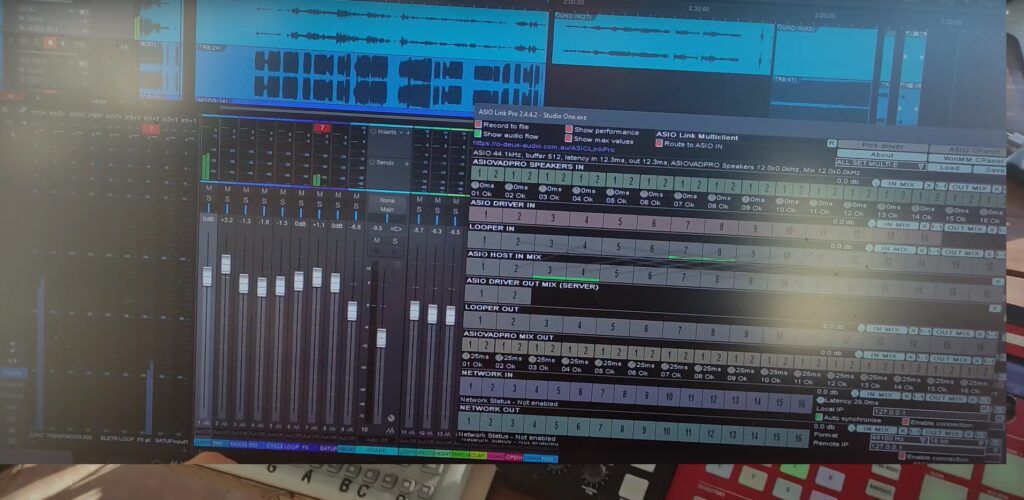The width and height of the screenshot is (1024, 500).
Task: Click the About button in ASIO Link Pro
Action: (882, 155)
